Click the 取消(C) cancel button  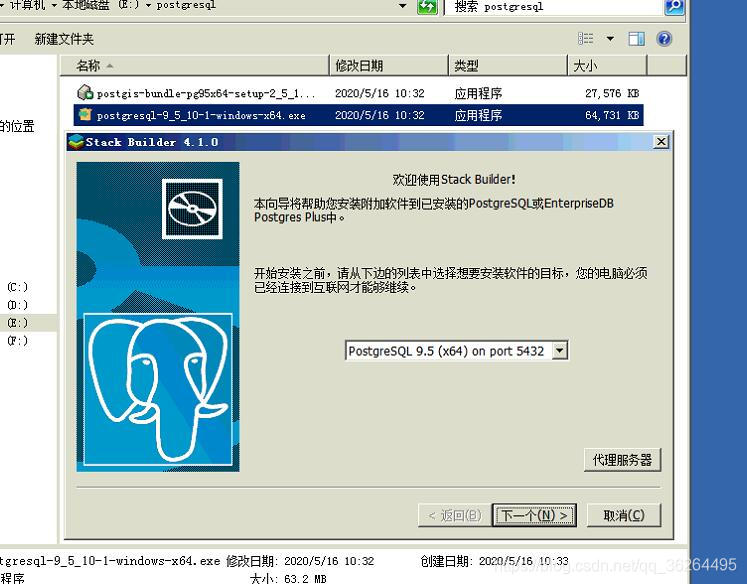point(624,515)
